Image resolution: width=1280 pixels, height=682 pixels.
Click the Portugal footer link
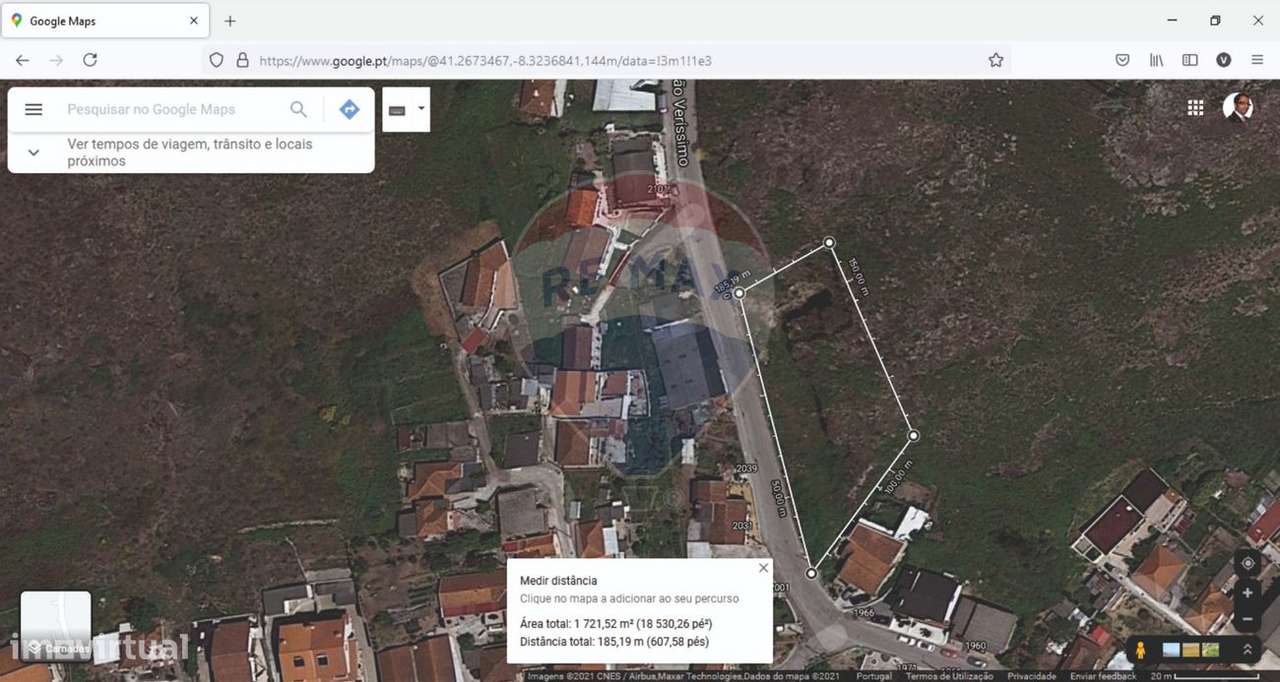point(874,676)
